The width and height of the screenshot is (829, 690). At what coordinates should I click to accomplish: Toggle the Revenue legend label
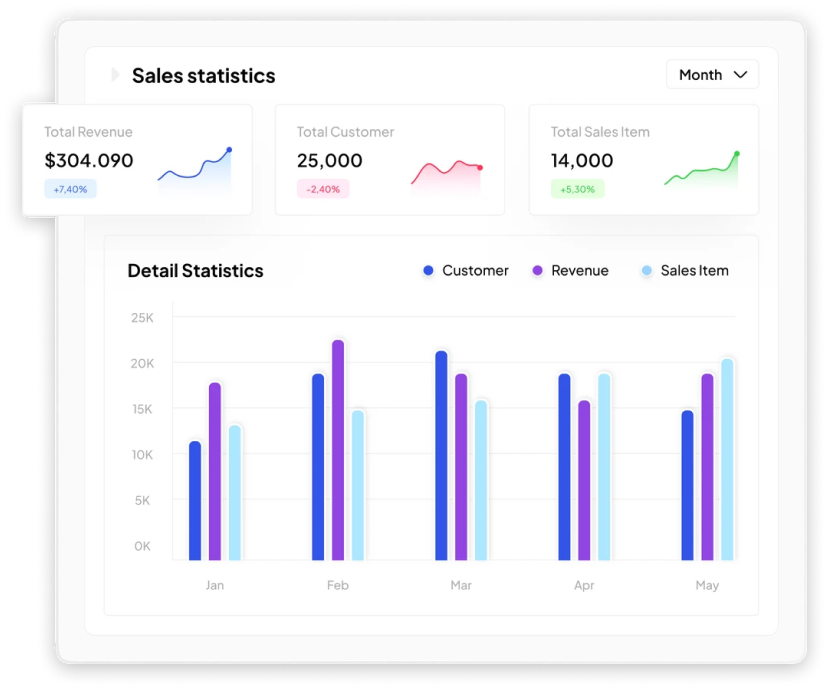[x=580, y=271]
